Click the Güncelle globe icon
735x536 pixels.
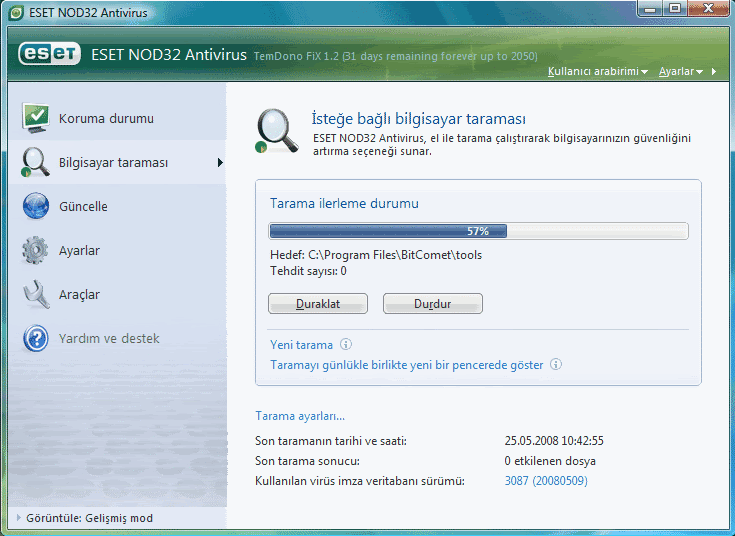point(36,206)
